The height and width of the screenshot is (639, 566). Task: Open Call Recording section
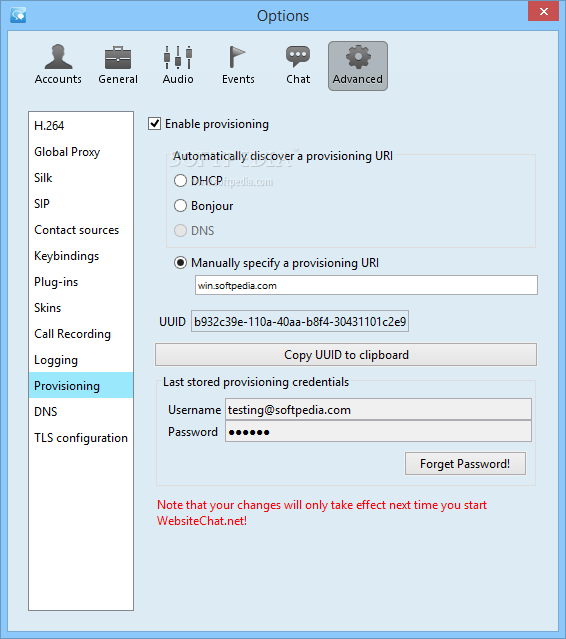point(81,334)
